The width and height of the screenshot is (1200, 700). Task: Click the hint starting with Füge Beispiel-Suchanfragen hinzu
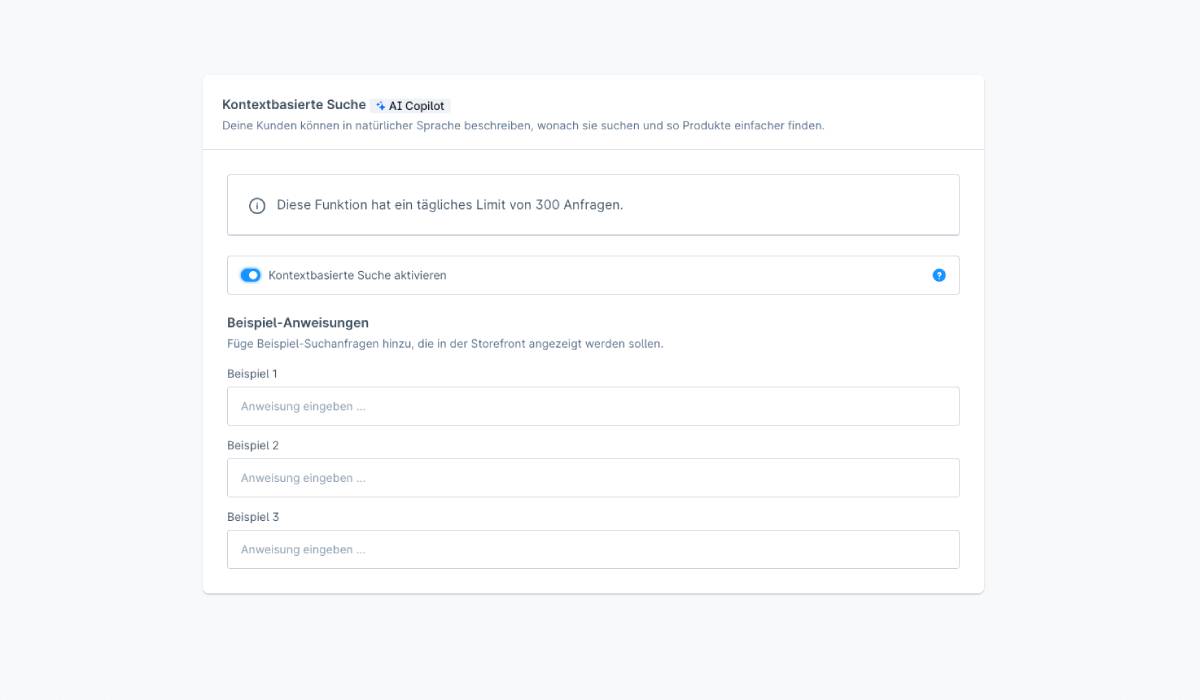[445, 343]
